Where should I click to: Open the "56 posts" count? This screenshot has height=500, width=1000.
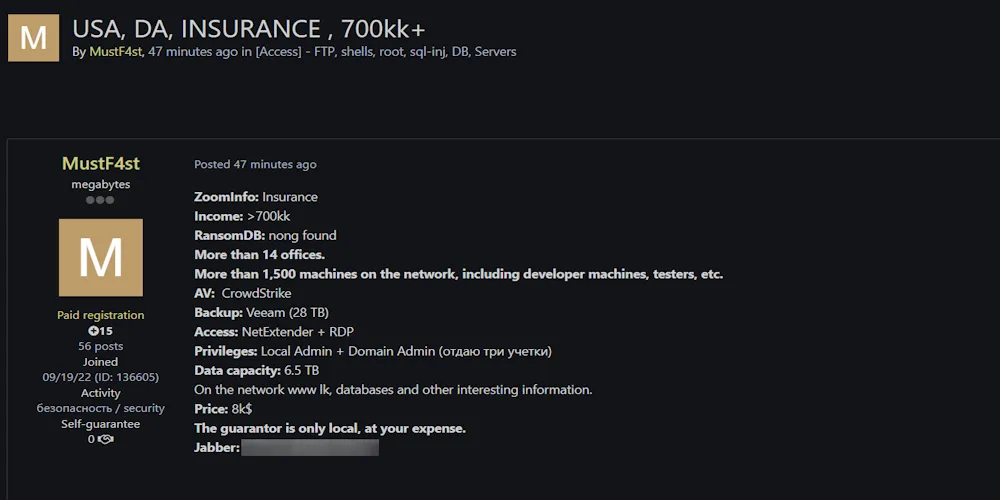click(100, 346)
